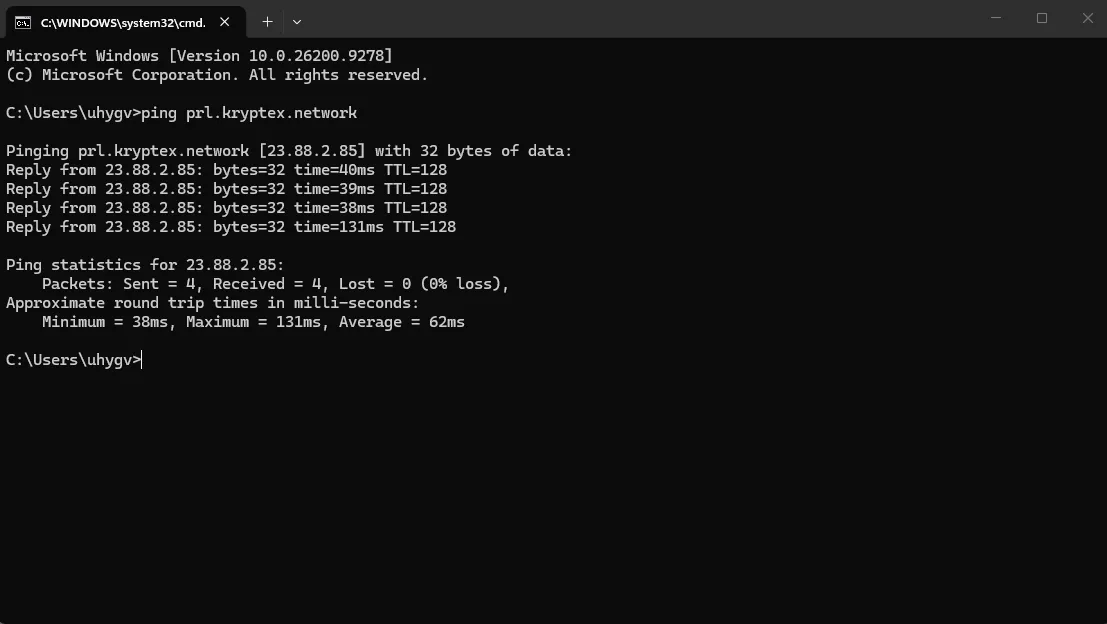Click the 'Packets: Sent = 4' line

pyautogui.click(x=275, y=284)
